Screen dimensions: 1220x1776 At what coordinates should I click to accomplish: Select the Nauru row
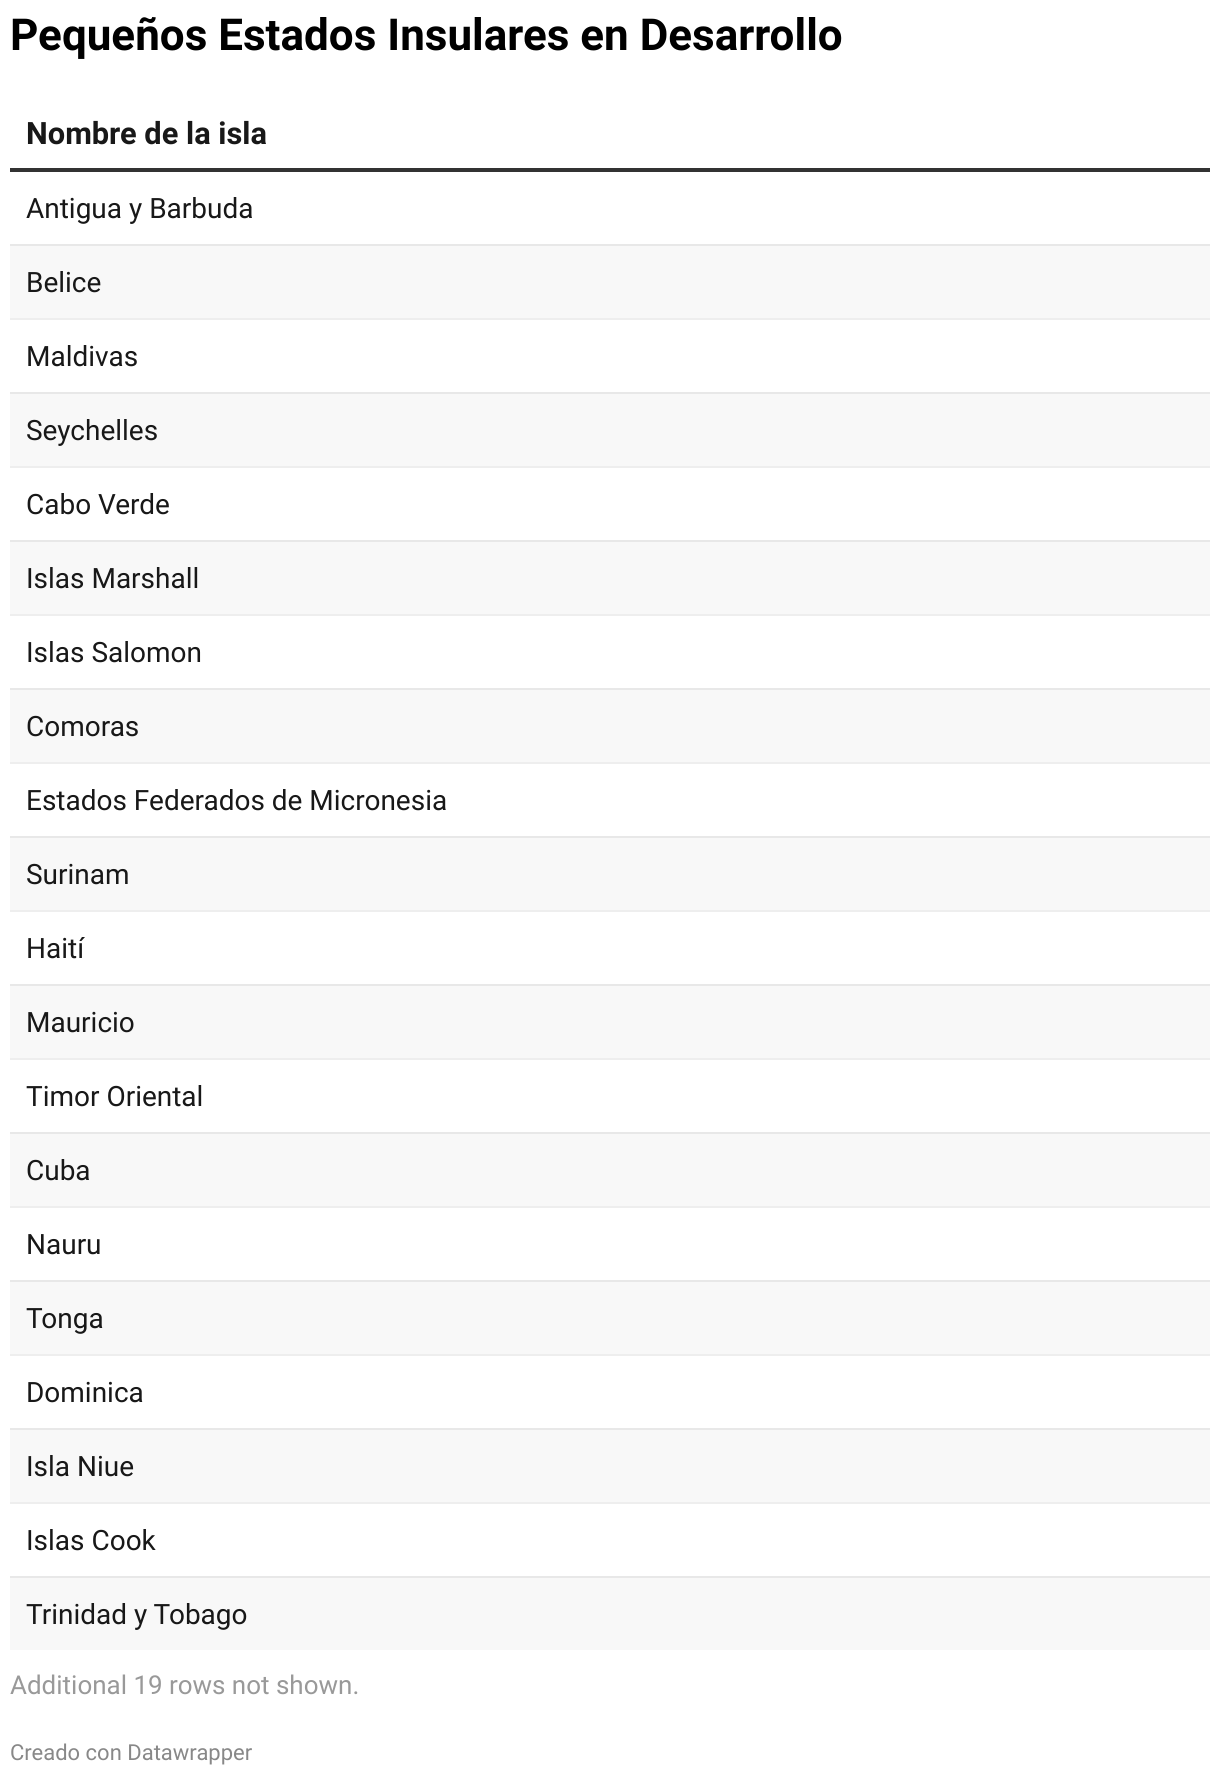(x=64, y=1245)
